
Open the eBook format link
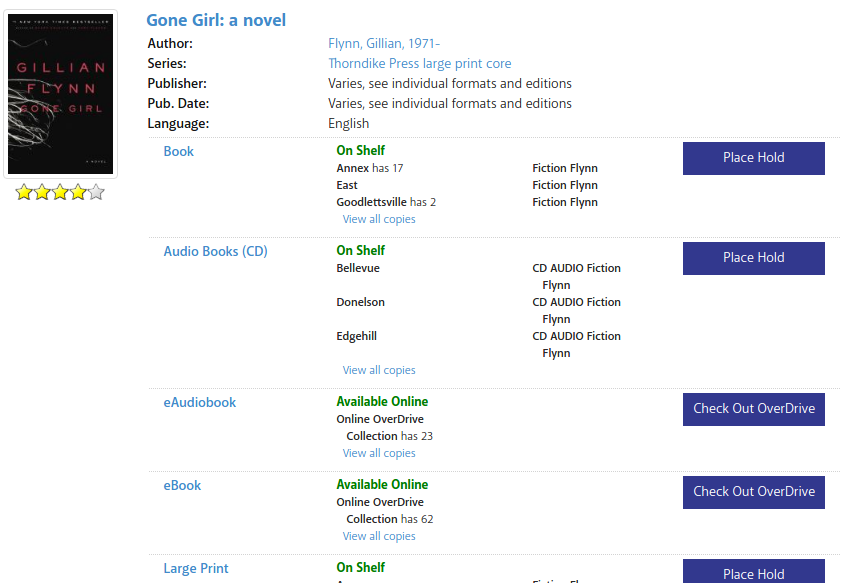click(x=182, y=485)
